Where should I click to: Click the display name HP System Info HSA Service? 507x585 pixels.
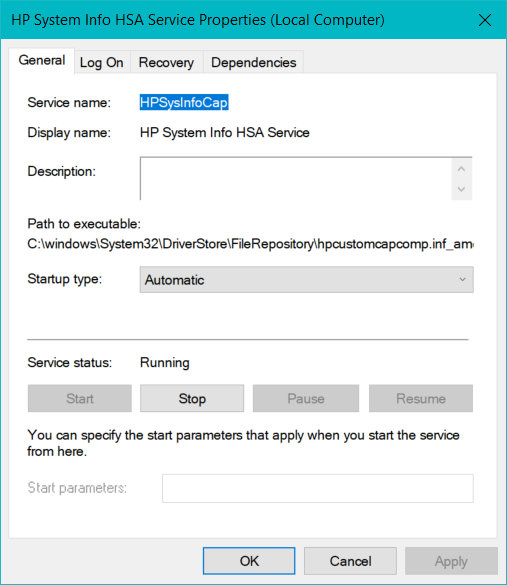[225, 132]
